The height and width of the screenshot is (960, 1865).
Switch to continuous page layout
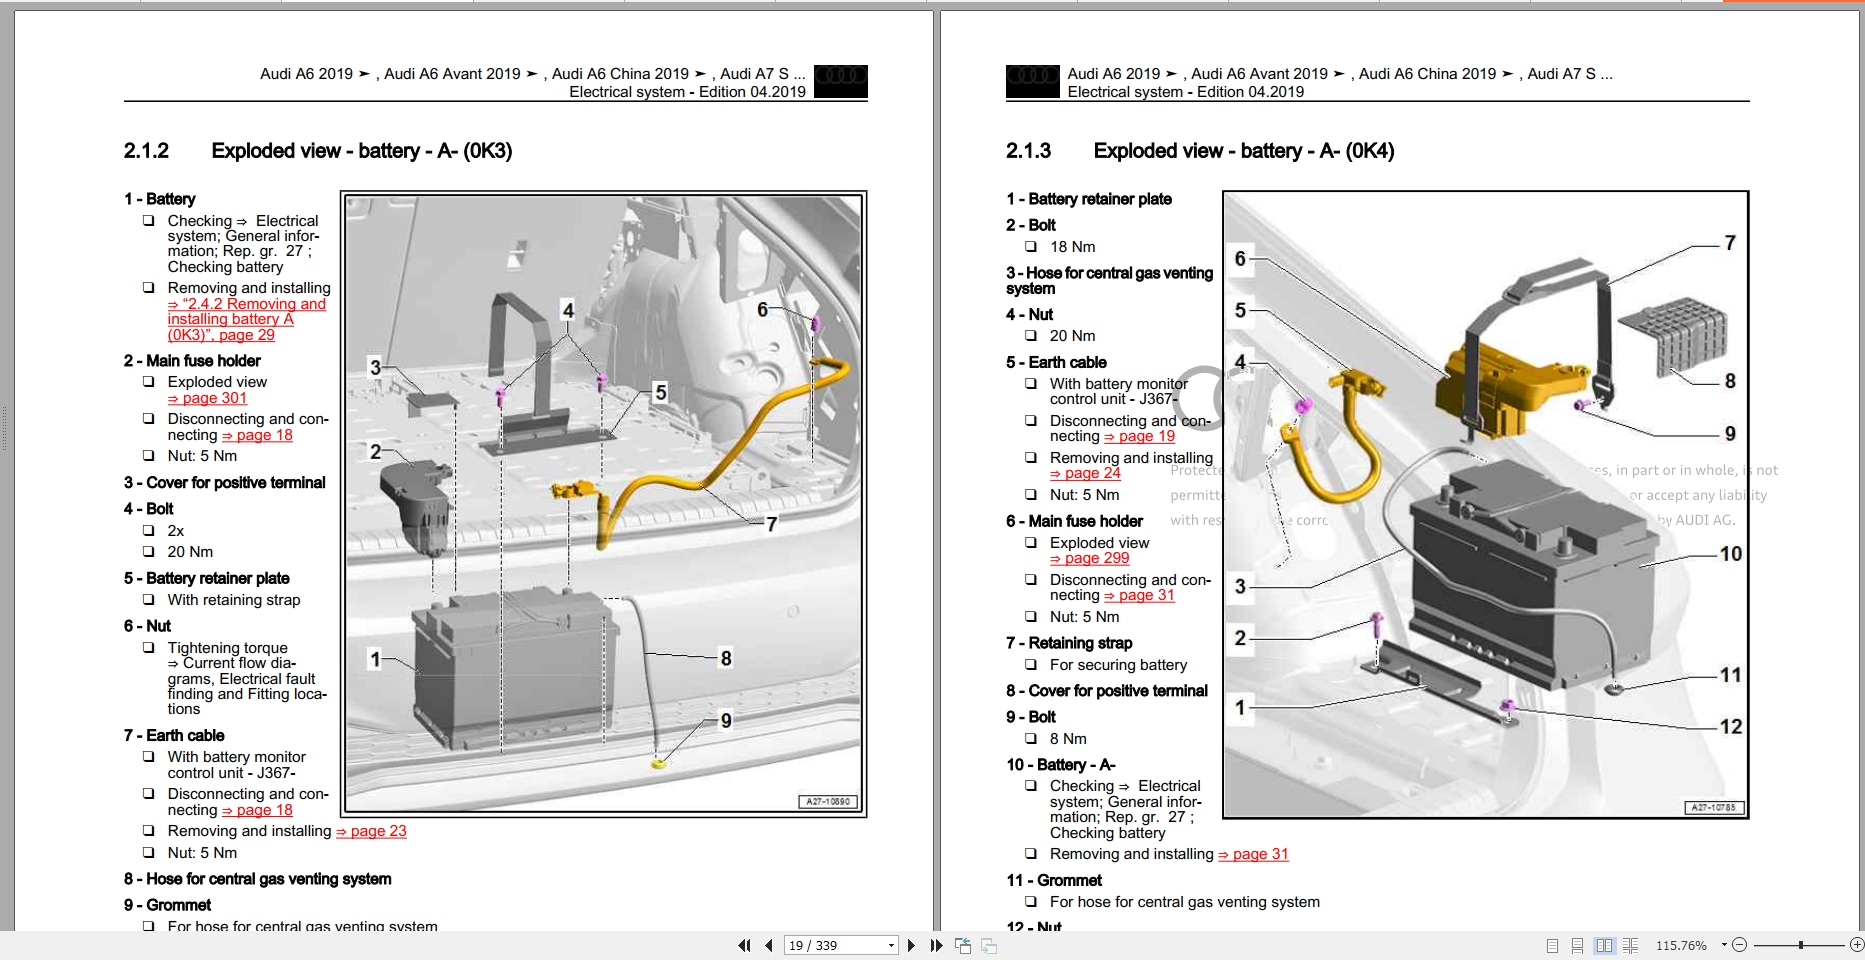(x=1577, y=945)
